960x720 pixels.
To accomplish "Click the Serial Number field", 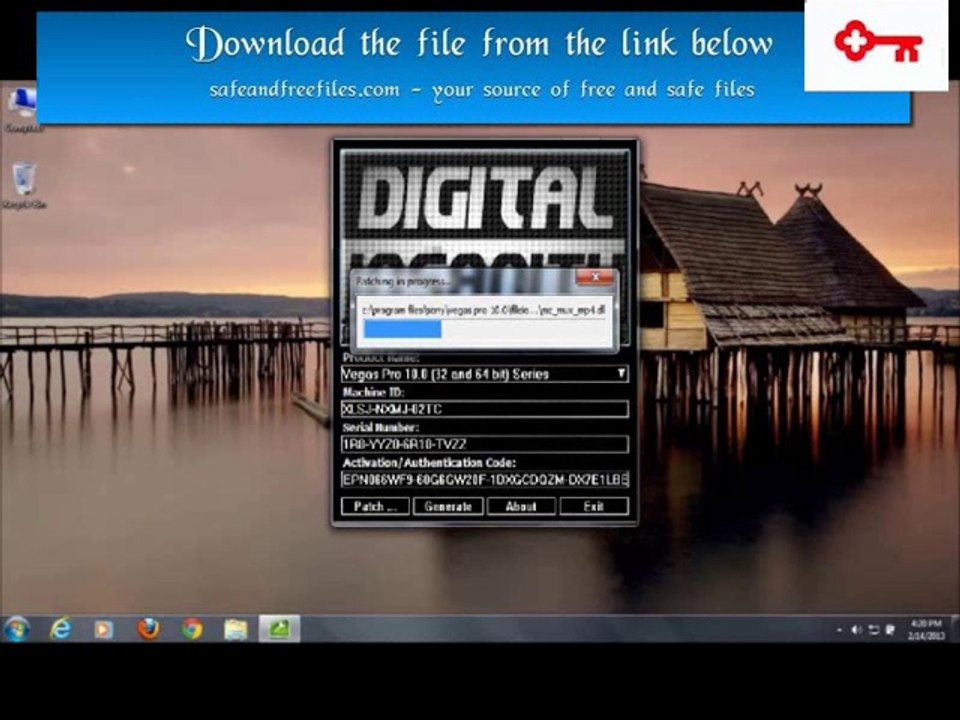I will pyautogui.click(x=484, y=444).
